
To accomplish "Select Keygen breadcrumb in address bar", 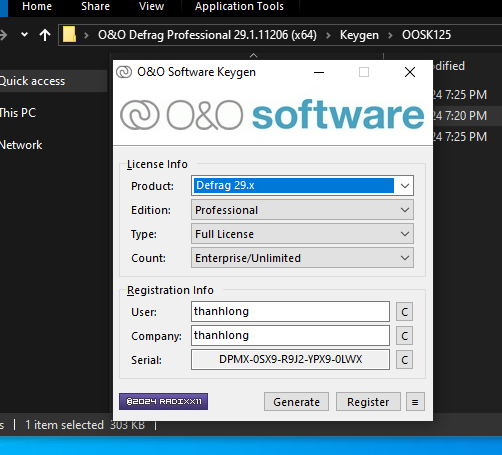I will pos(359,35).
